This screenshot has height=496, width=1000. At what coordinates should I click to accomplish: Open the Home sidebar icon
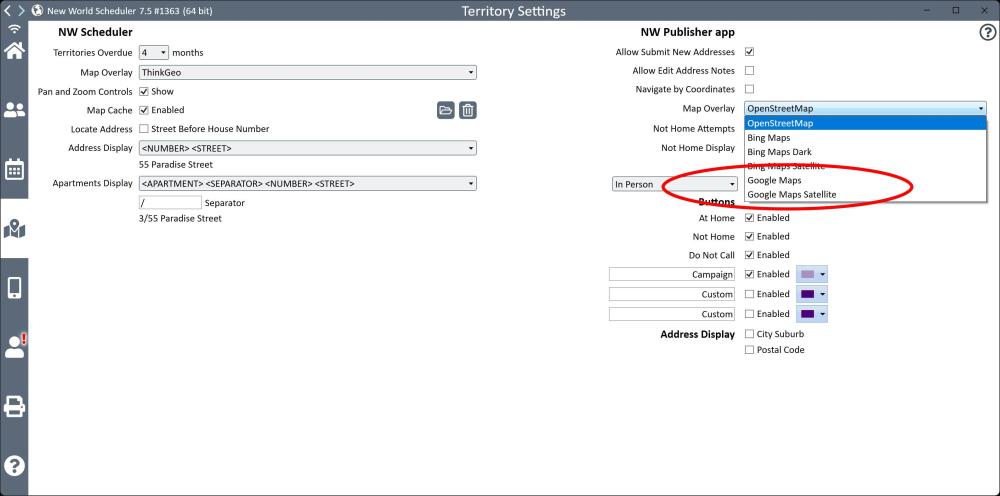pyautogui.click(x=14, y=51)
